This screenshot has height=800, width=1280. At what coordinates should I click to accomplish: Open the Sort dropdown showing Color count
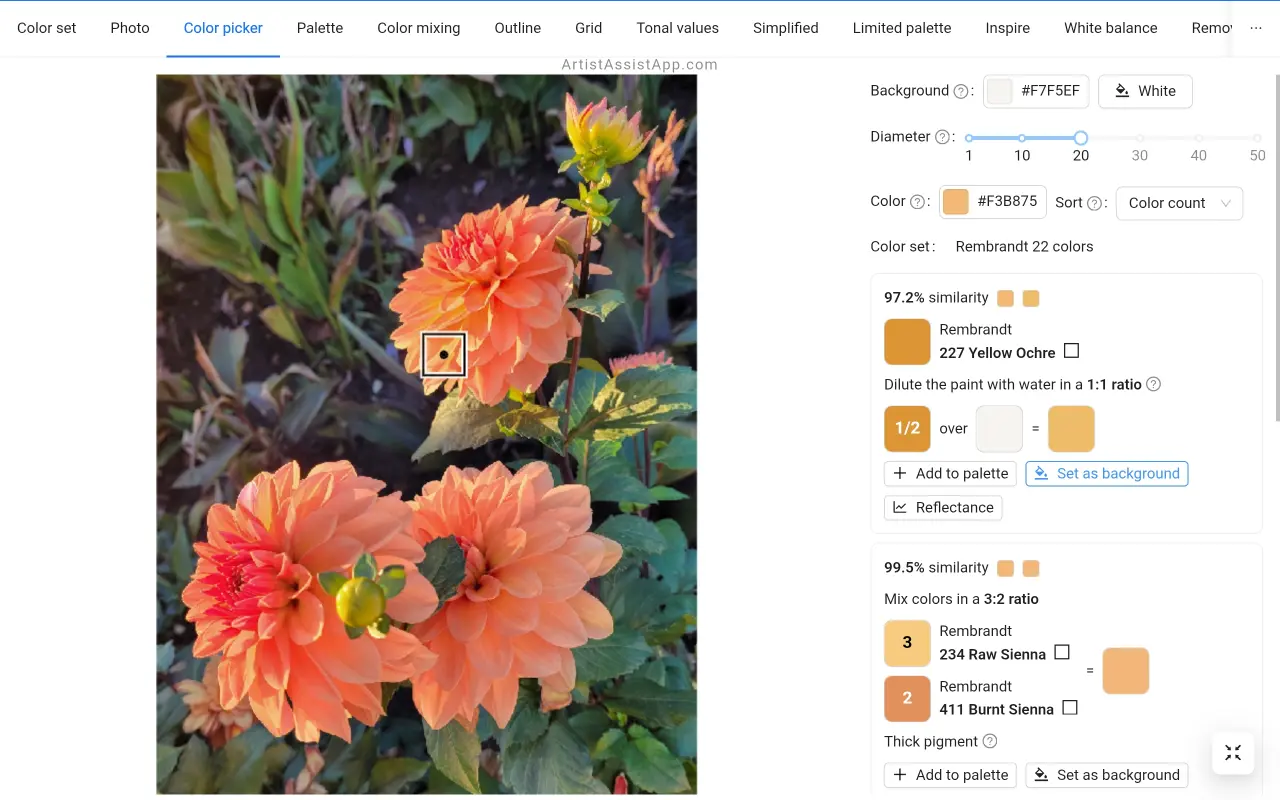point(1179,203)
